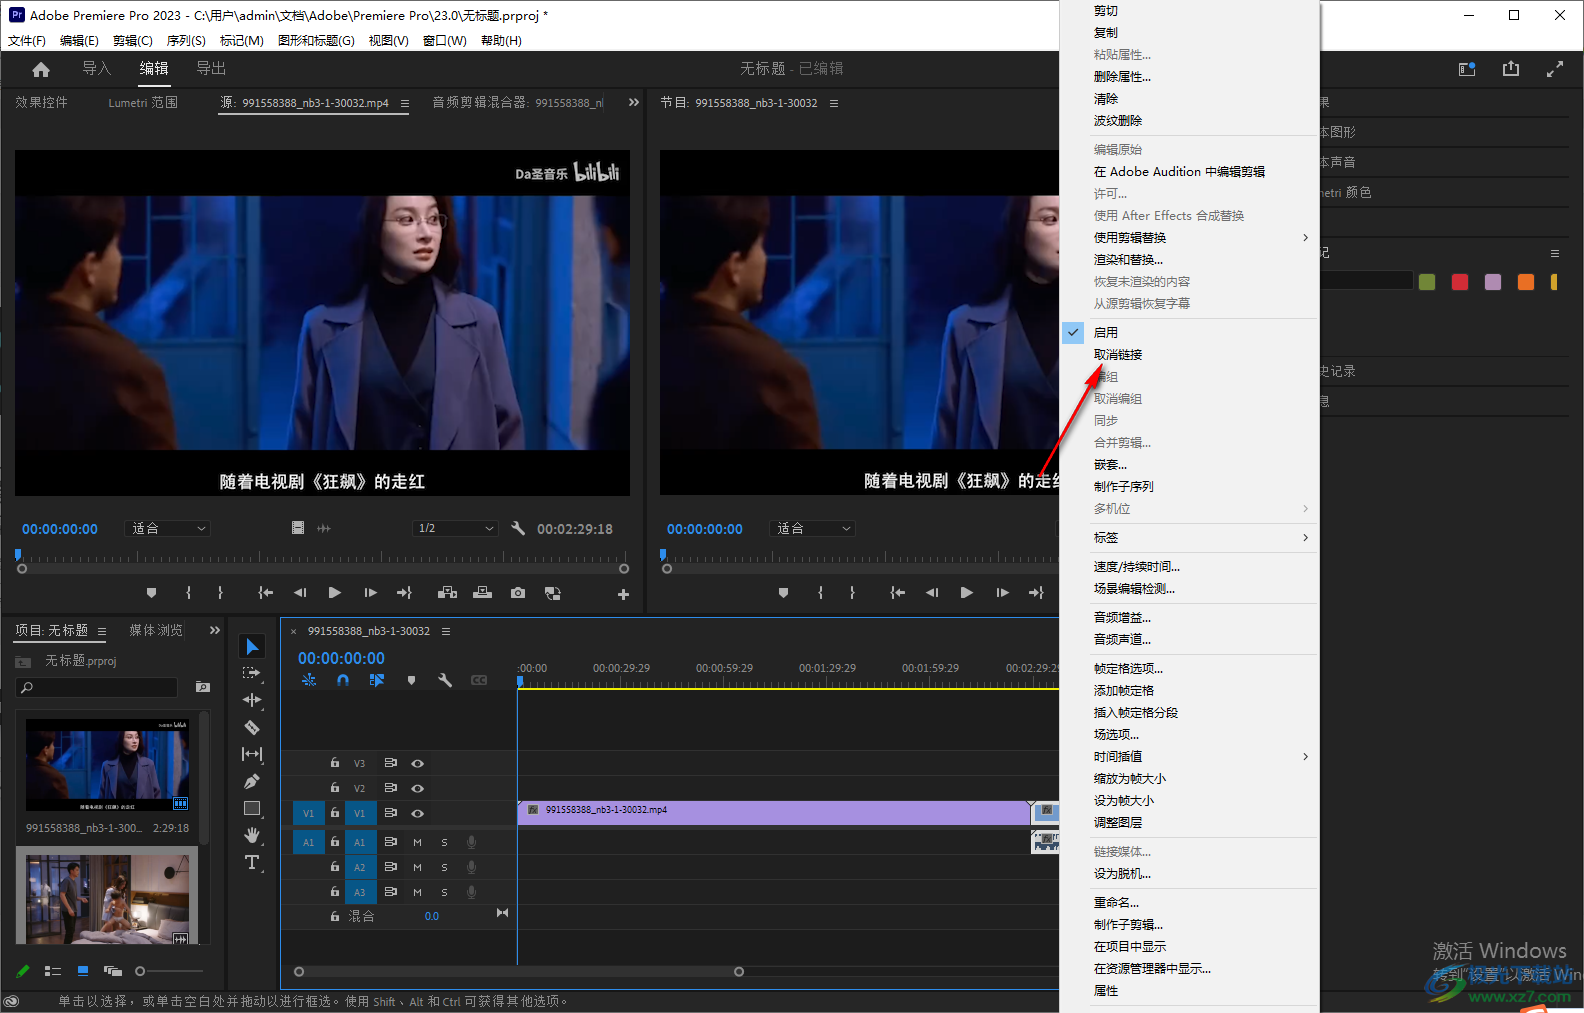This screenshot has height=1013, width=1584.
Task: Toggle visibility eye for track V2
Action: click(x=418, y=788)
